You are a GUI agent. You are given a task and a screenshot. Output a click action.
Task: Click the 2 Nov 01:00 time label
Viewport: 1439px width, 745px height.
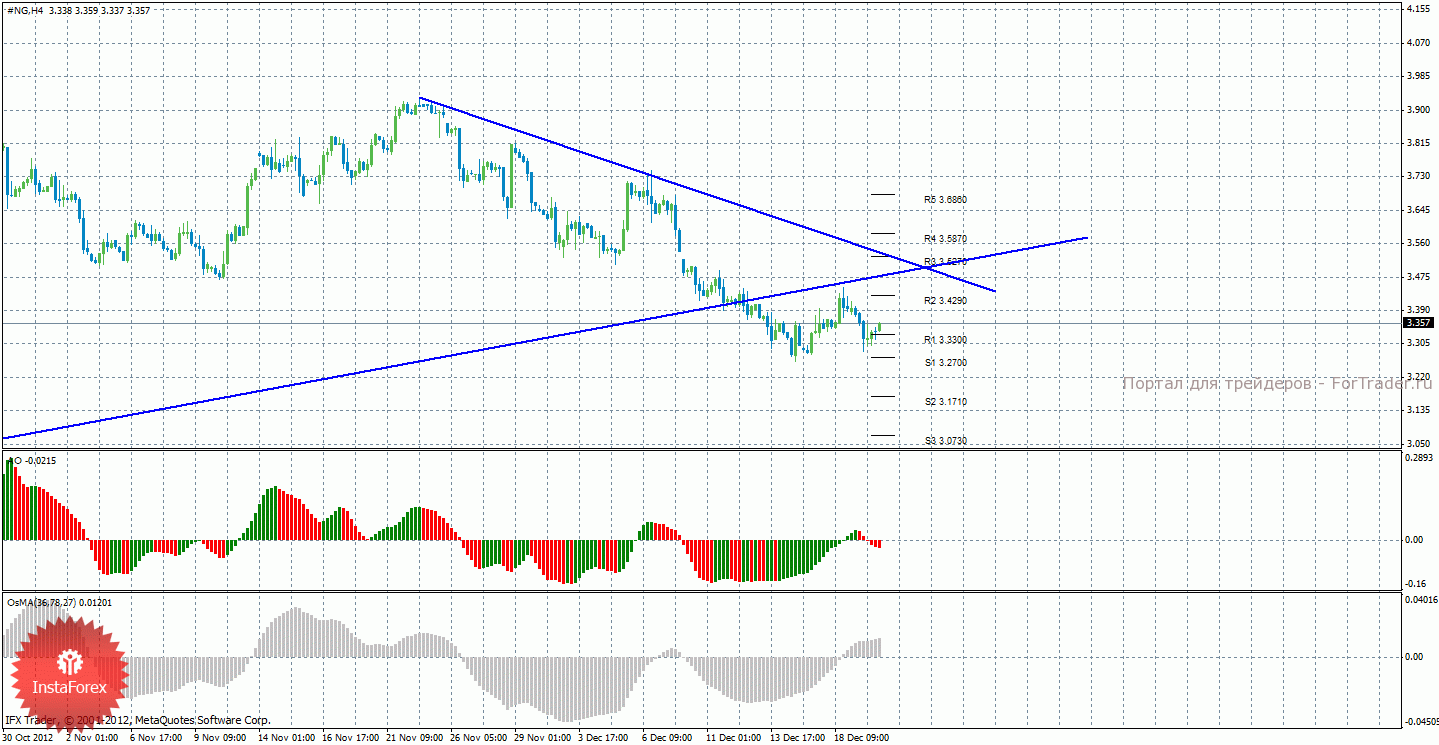(93, 738)
